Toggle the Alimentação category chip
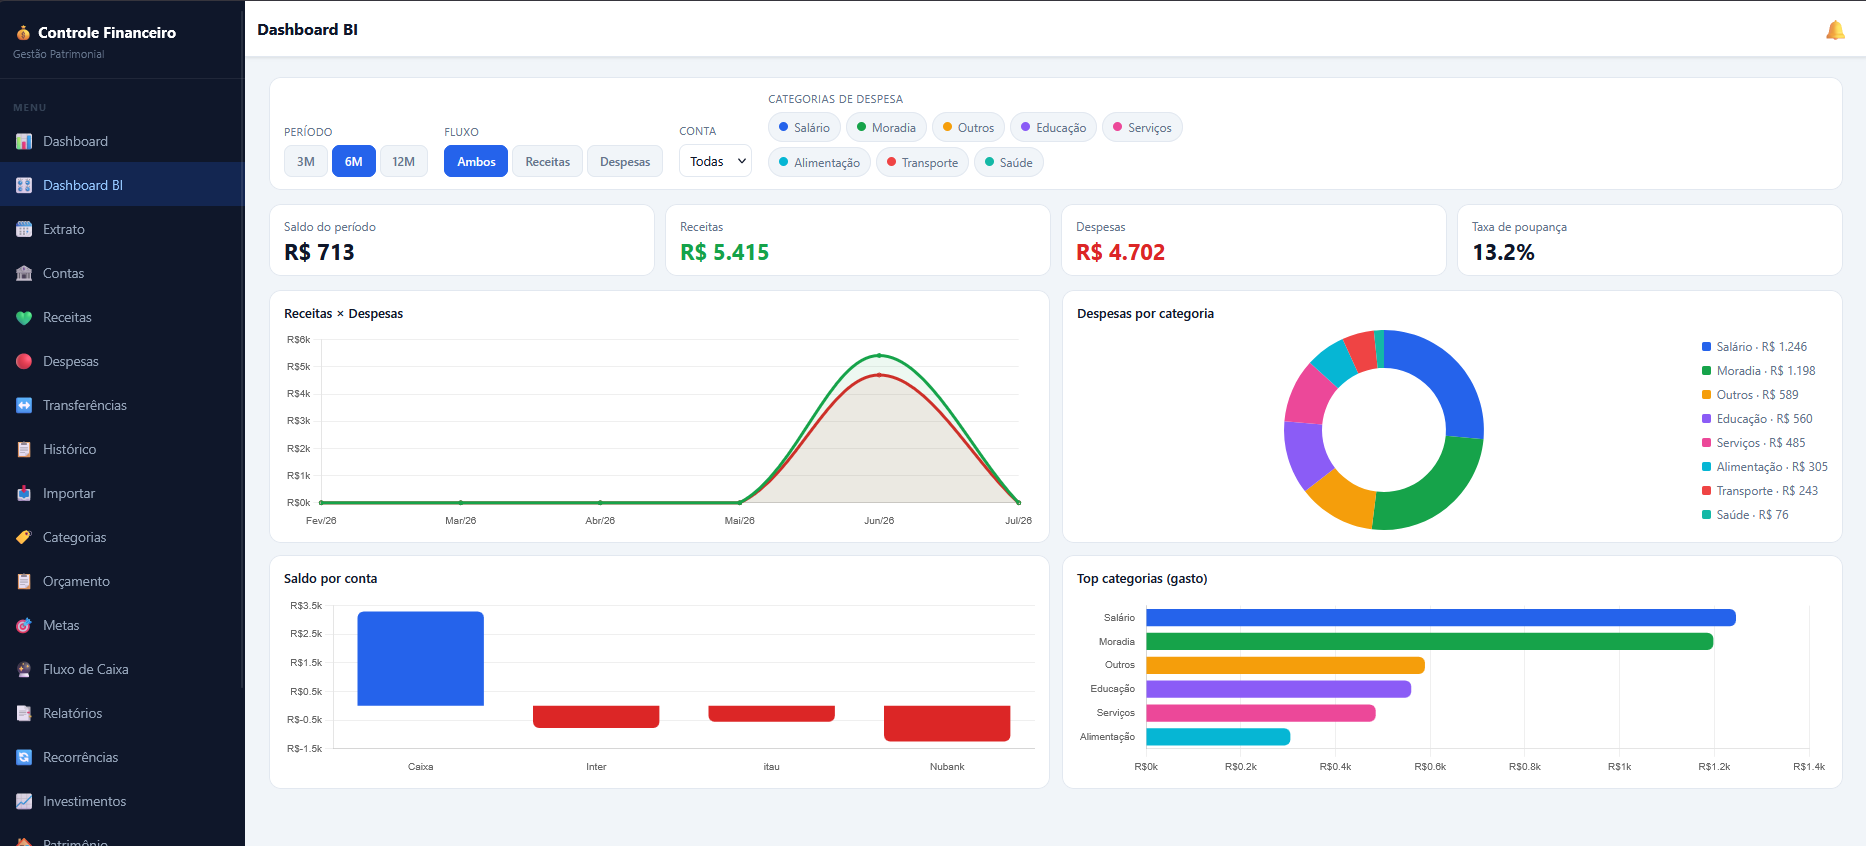 point(819,162)
